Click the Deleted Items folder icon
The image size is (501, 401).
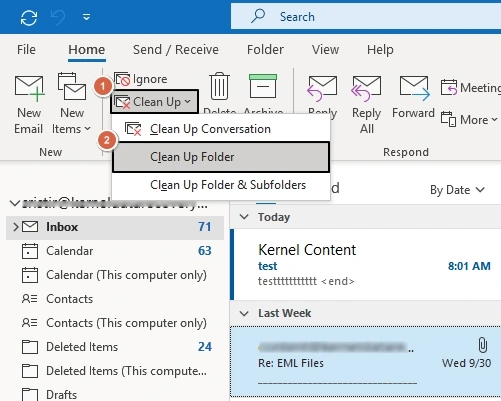[30, 347]
